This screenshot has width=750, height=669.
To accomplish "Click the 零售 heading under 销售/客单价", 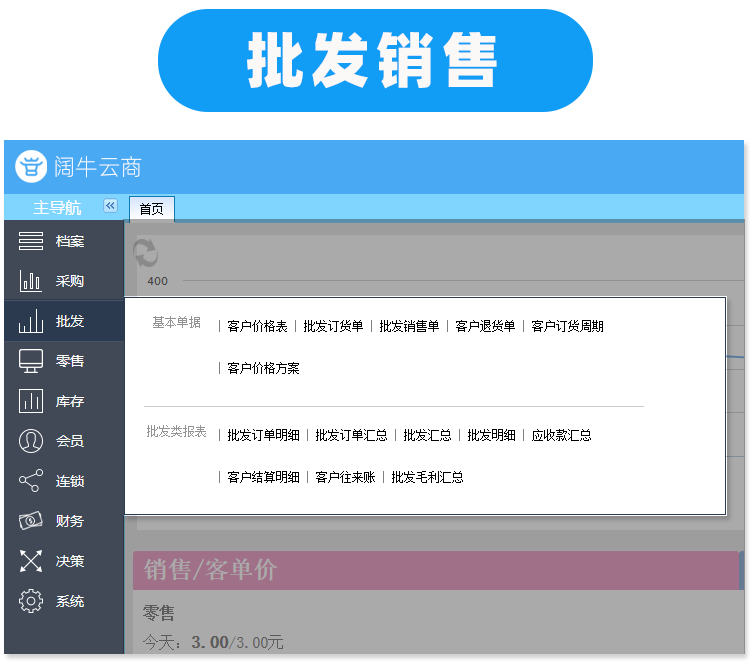I will coord(158,613).
